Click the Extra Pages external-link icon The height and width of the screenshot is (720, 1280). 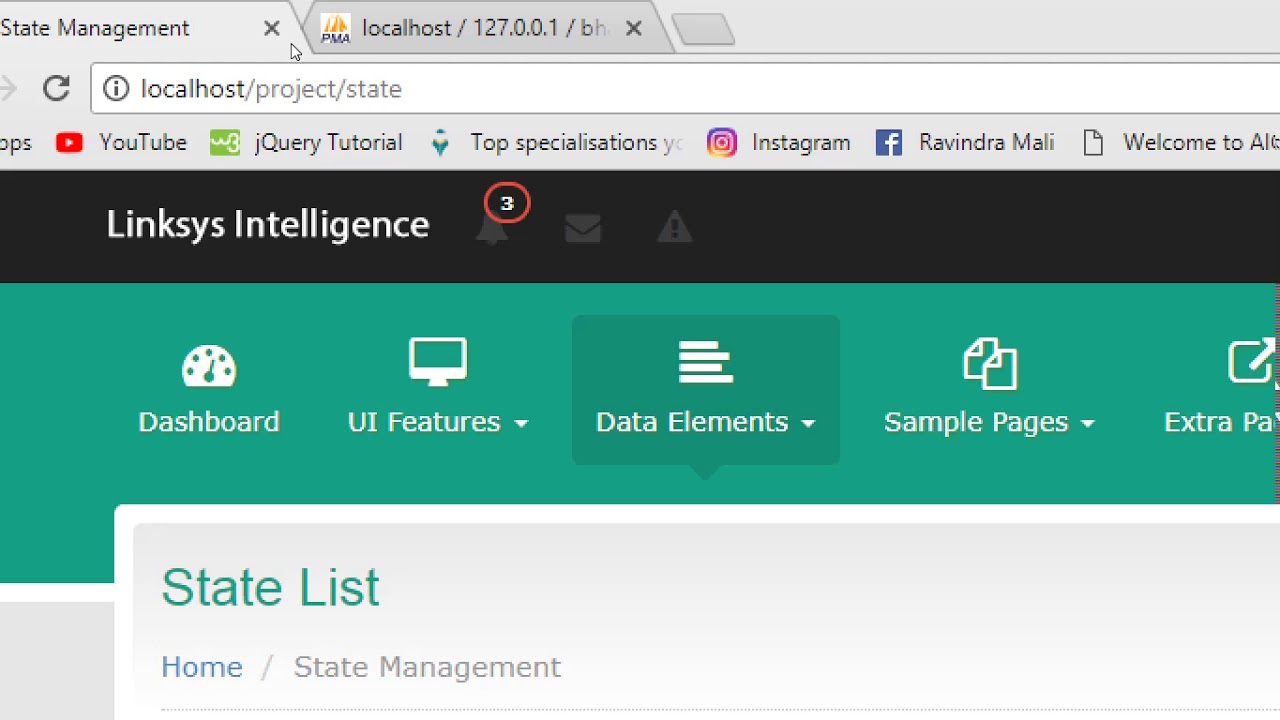[1253, 362]
